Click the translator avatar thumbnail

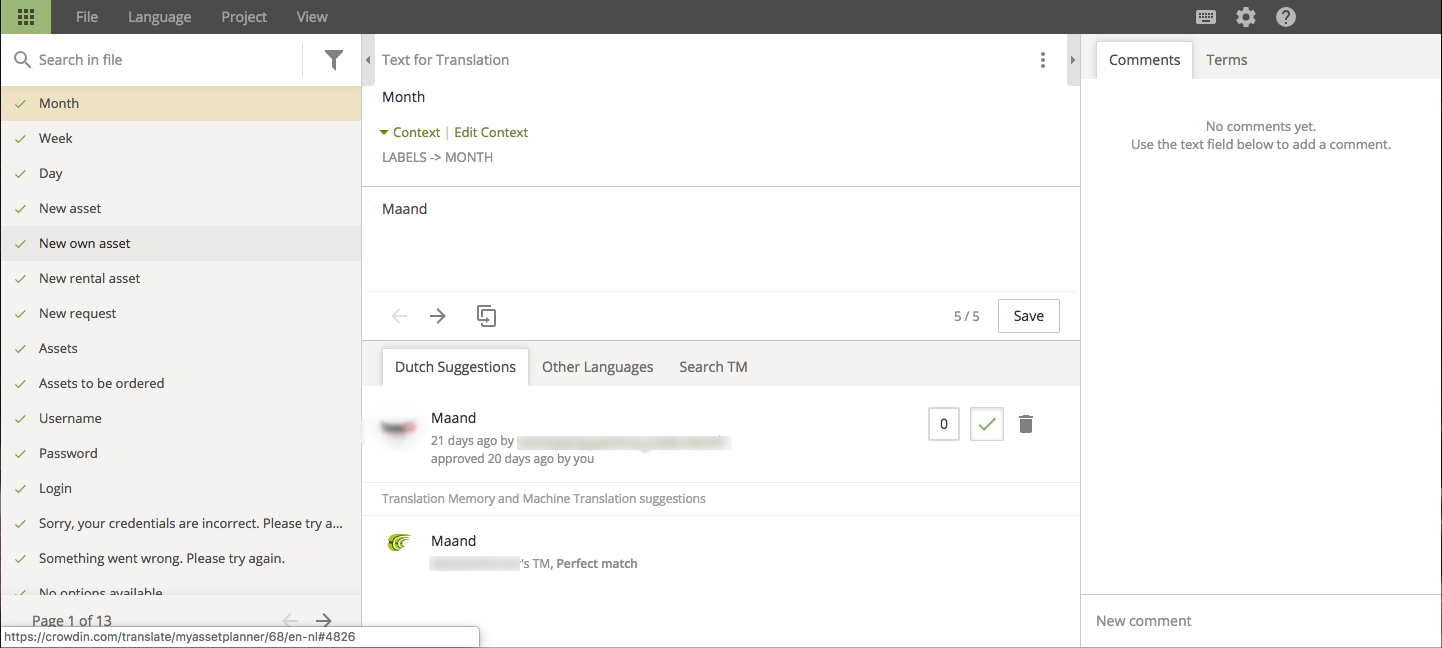[398, 430]
